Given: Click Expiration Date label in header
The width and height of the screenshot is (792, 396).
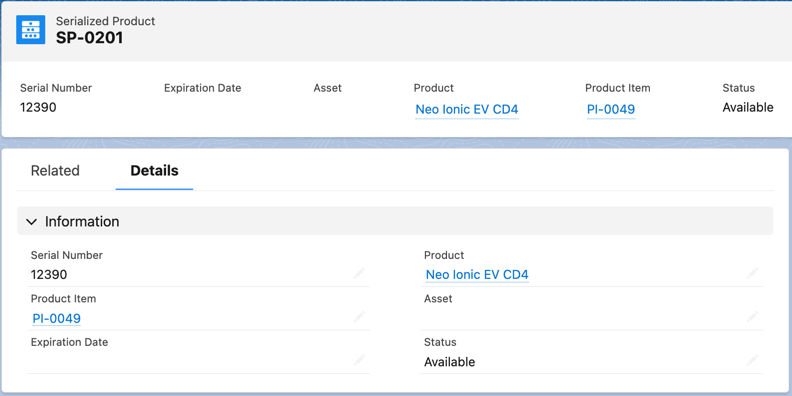Looking at the screenshot, I should pyautogui.click(x=203, y=88).
